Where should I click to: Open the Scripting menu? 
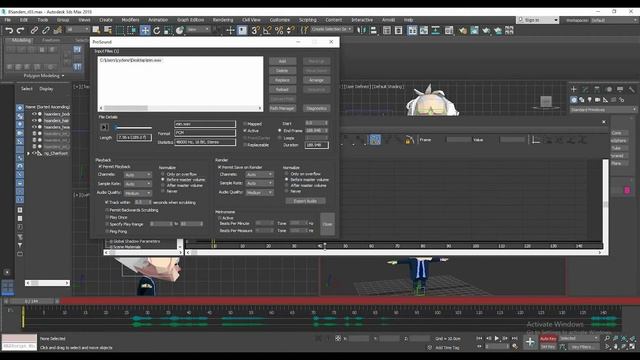pyautogui.click(x=308, y=20)
